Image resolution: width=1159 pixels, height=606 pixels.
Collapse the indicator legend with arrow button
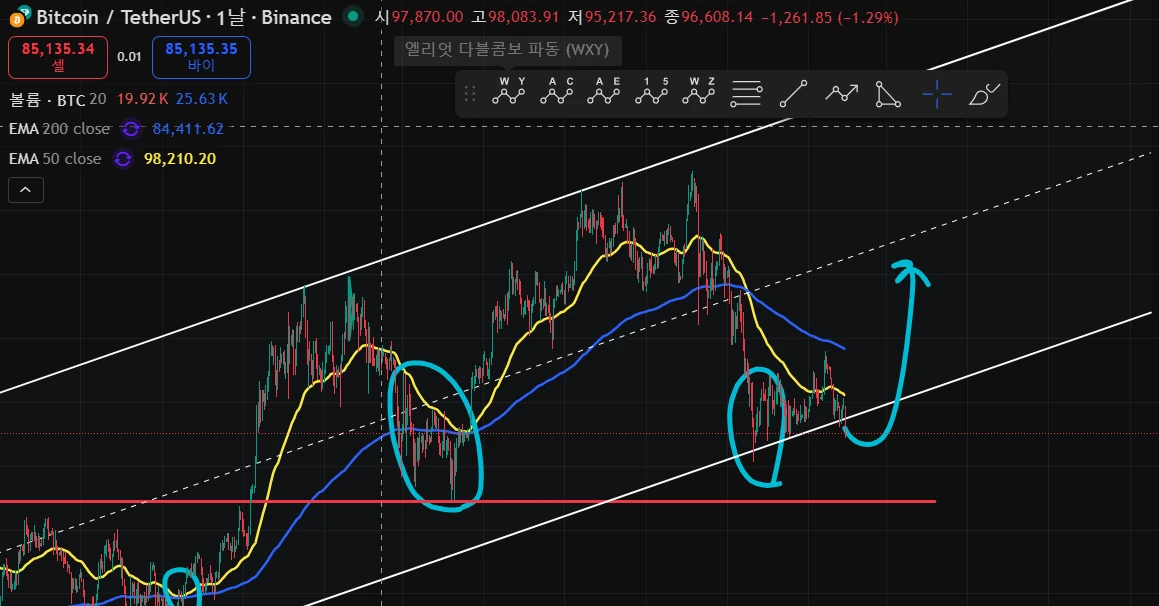click(26, 190)
